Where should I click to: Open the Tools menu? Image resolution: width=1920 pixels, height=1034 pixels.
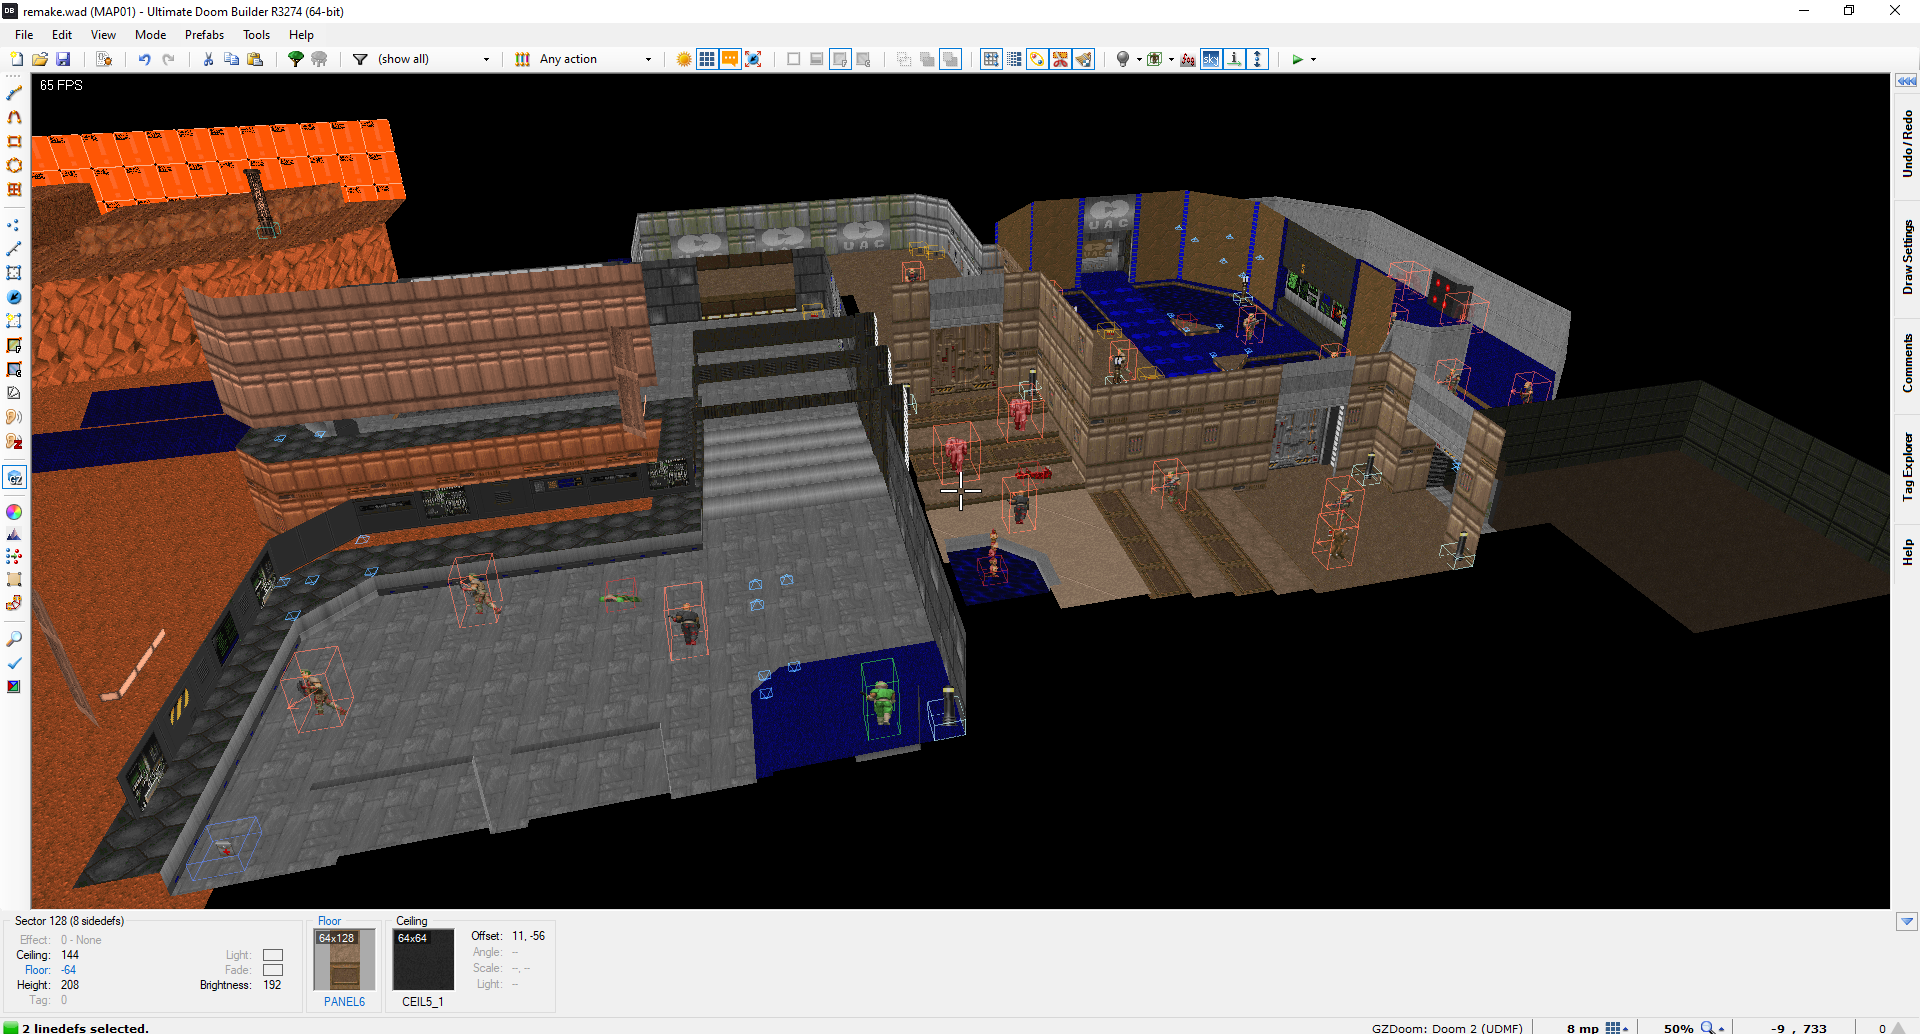click(x=256, y=35)
